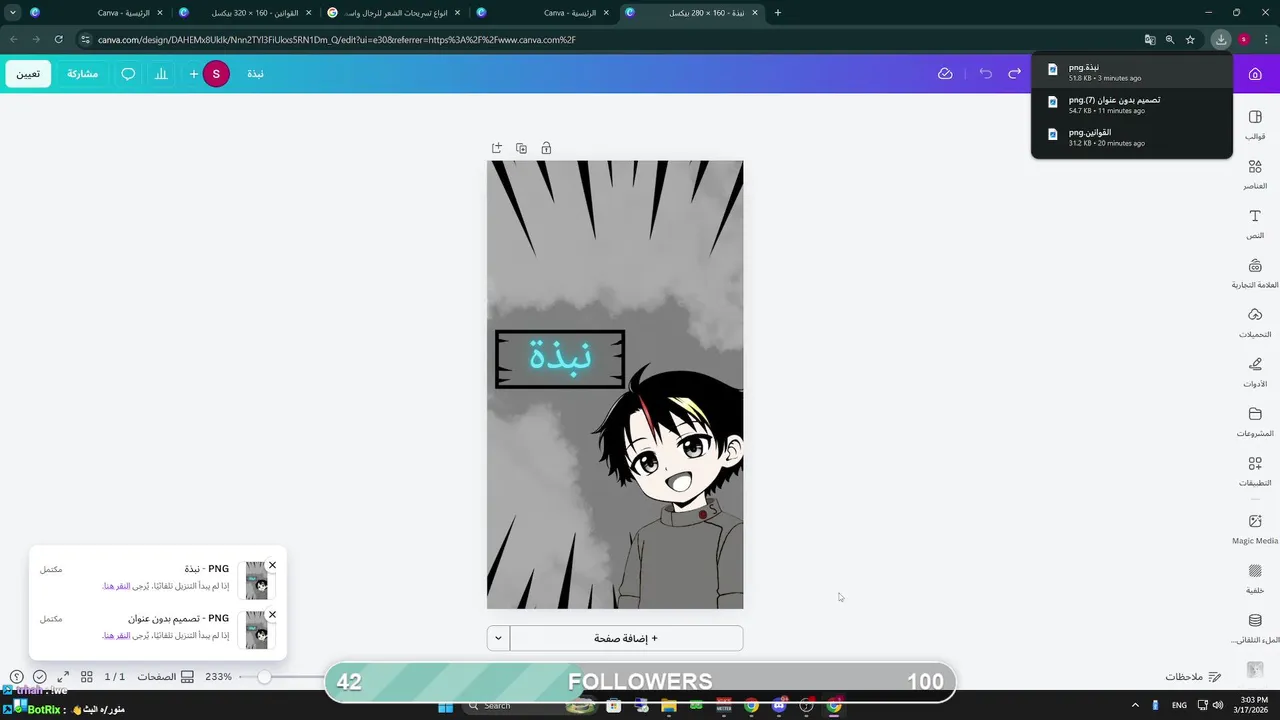Click the design title نبذة in header
The image size is (1280, 720).
pos(256,74)
